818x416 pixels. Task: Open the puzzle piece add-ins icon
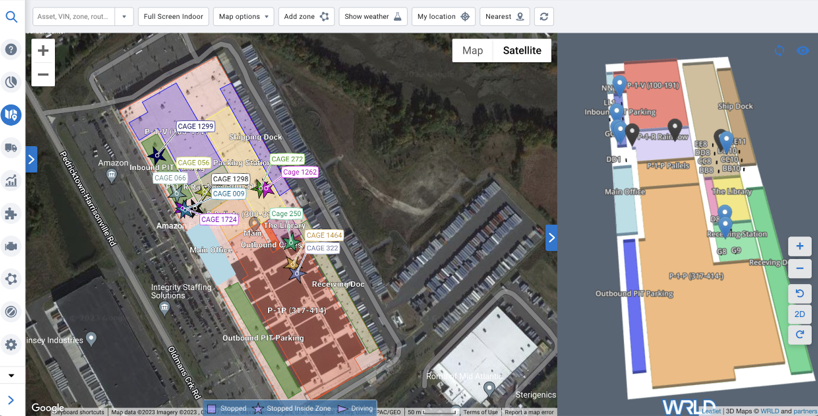tap(11, 213)
